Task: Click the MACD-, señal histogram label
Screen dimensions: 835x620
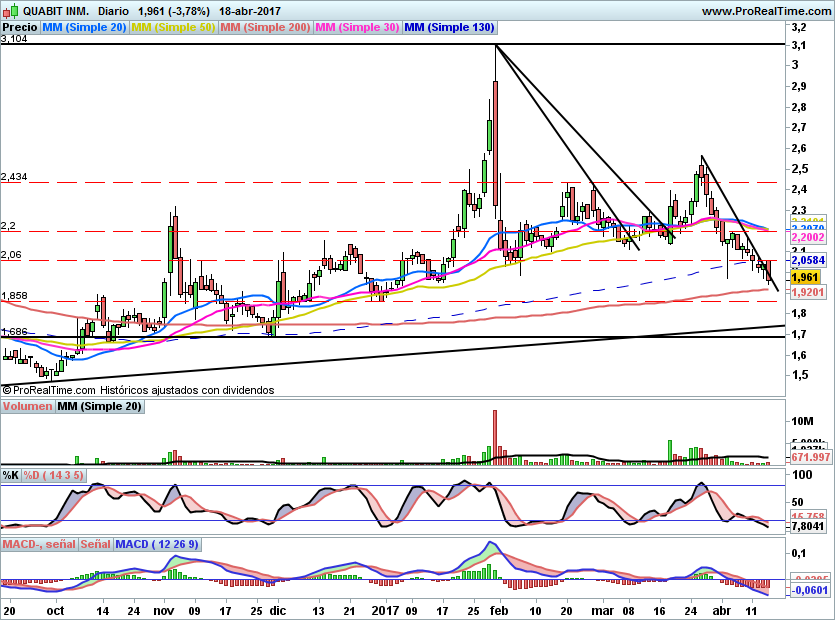Action: tap(39, 544)
